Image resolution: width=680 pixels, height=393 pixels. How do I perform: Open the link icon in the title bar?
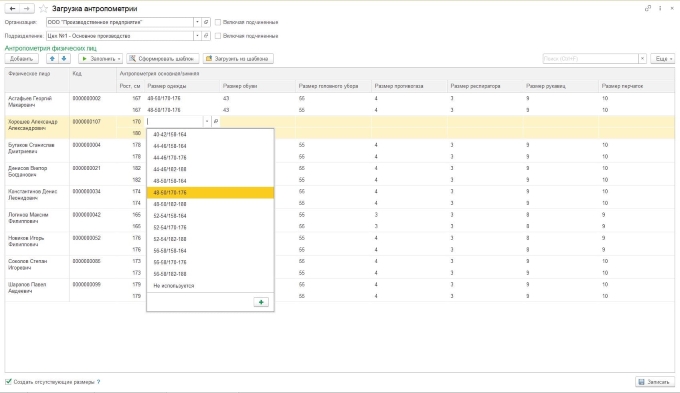648,8
